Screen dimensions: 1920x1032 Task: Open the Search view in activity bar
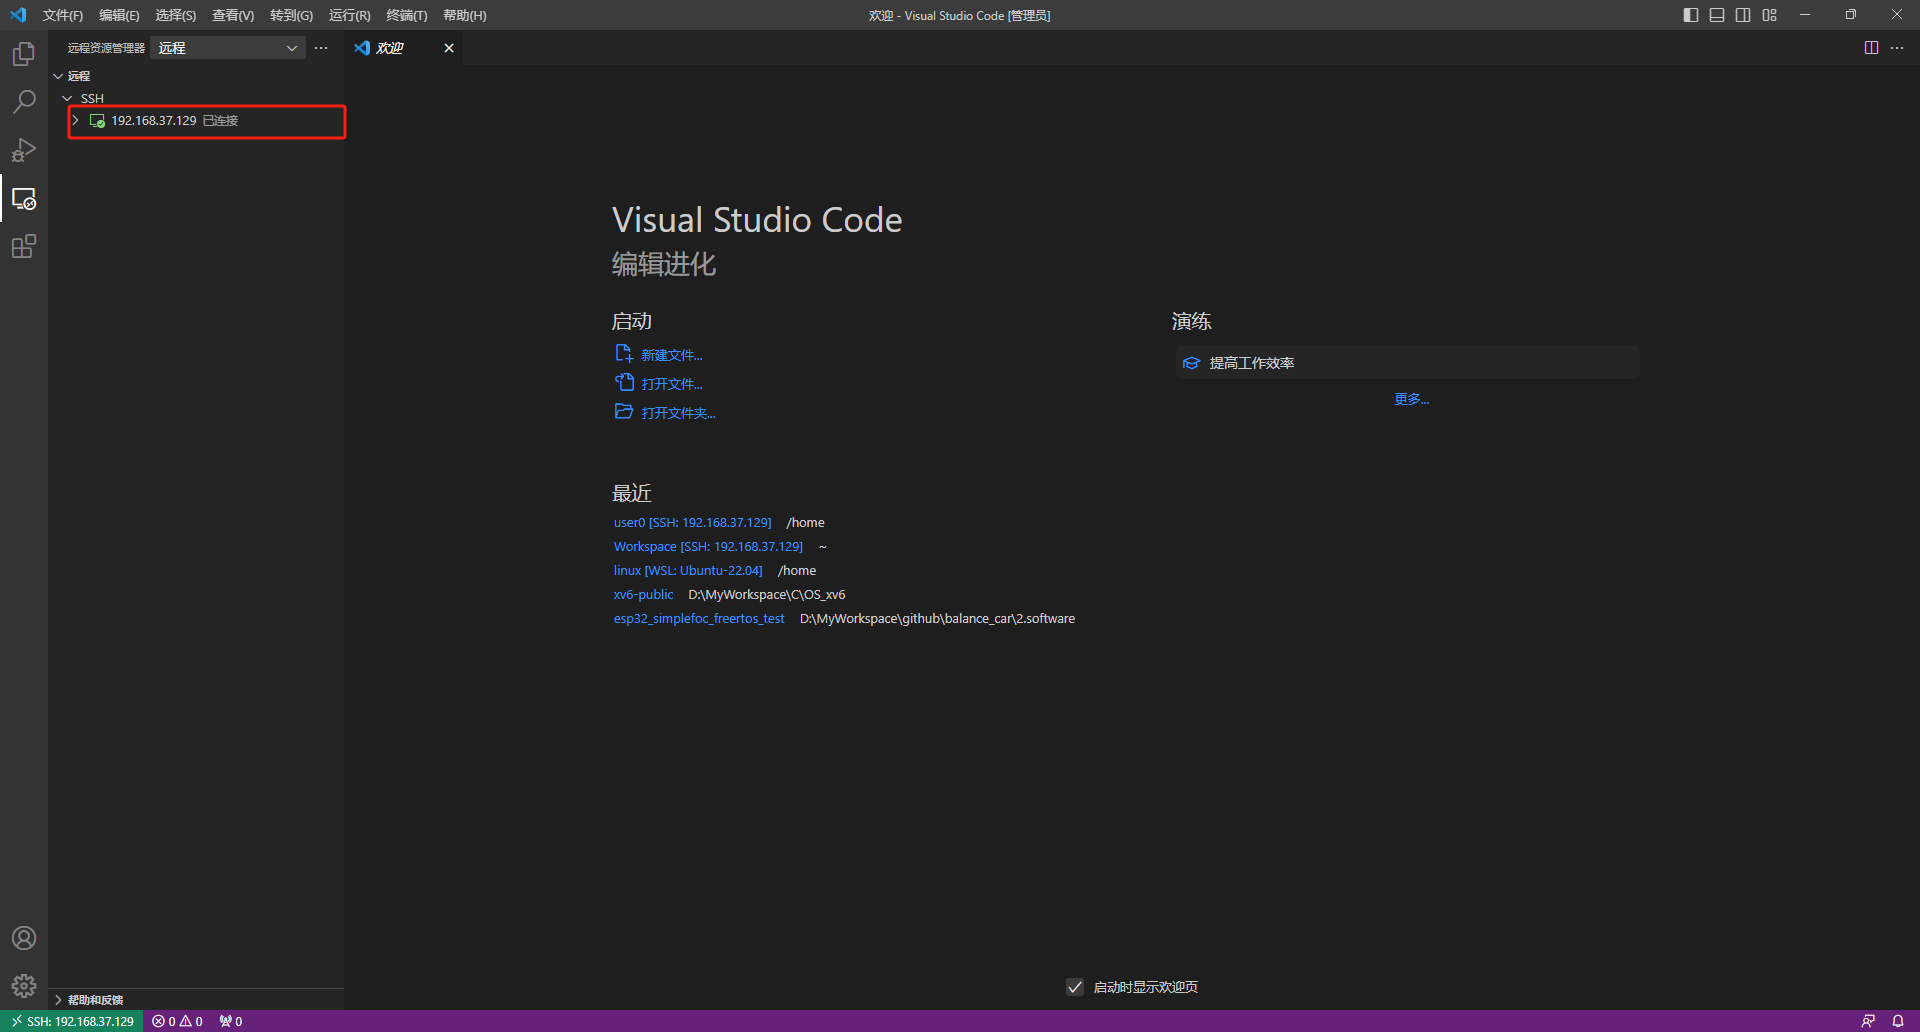[24, 102]
